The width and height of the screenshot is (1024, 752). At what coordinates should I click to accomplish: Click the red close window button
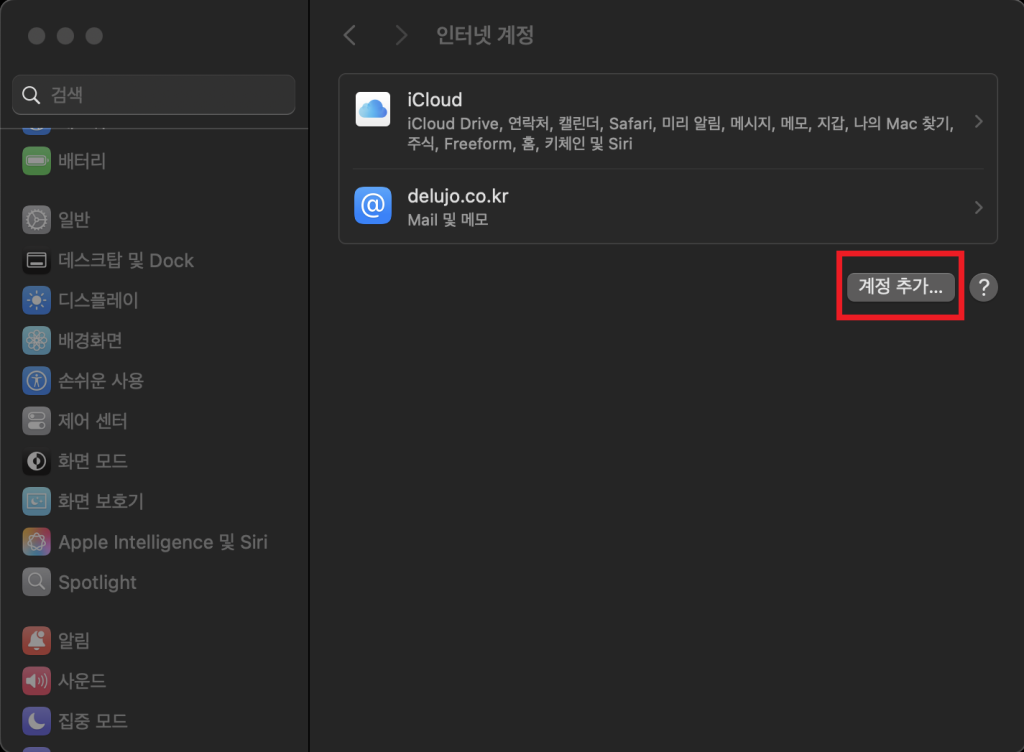(37, 36)
